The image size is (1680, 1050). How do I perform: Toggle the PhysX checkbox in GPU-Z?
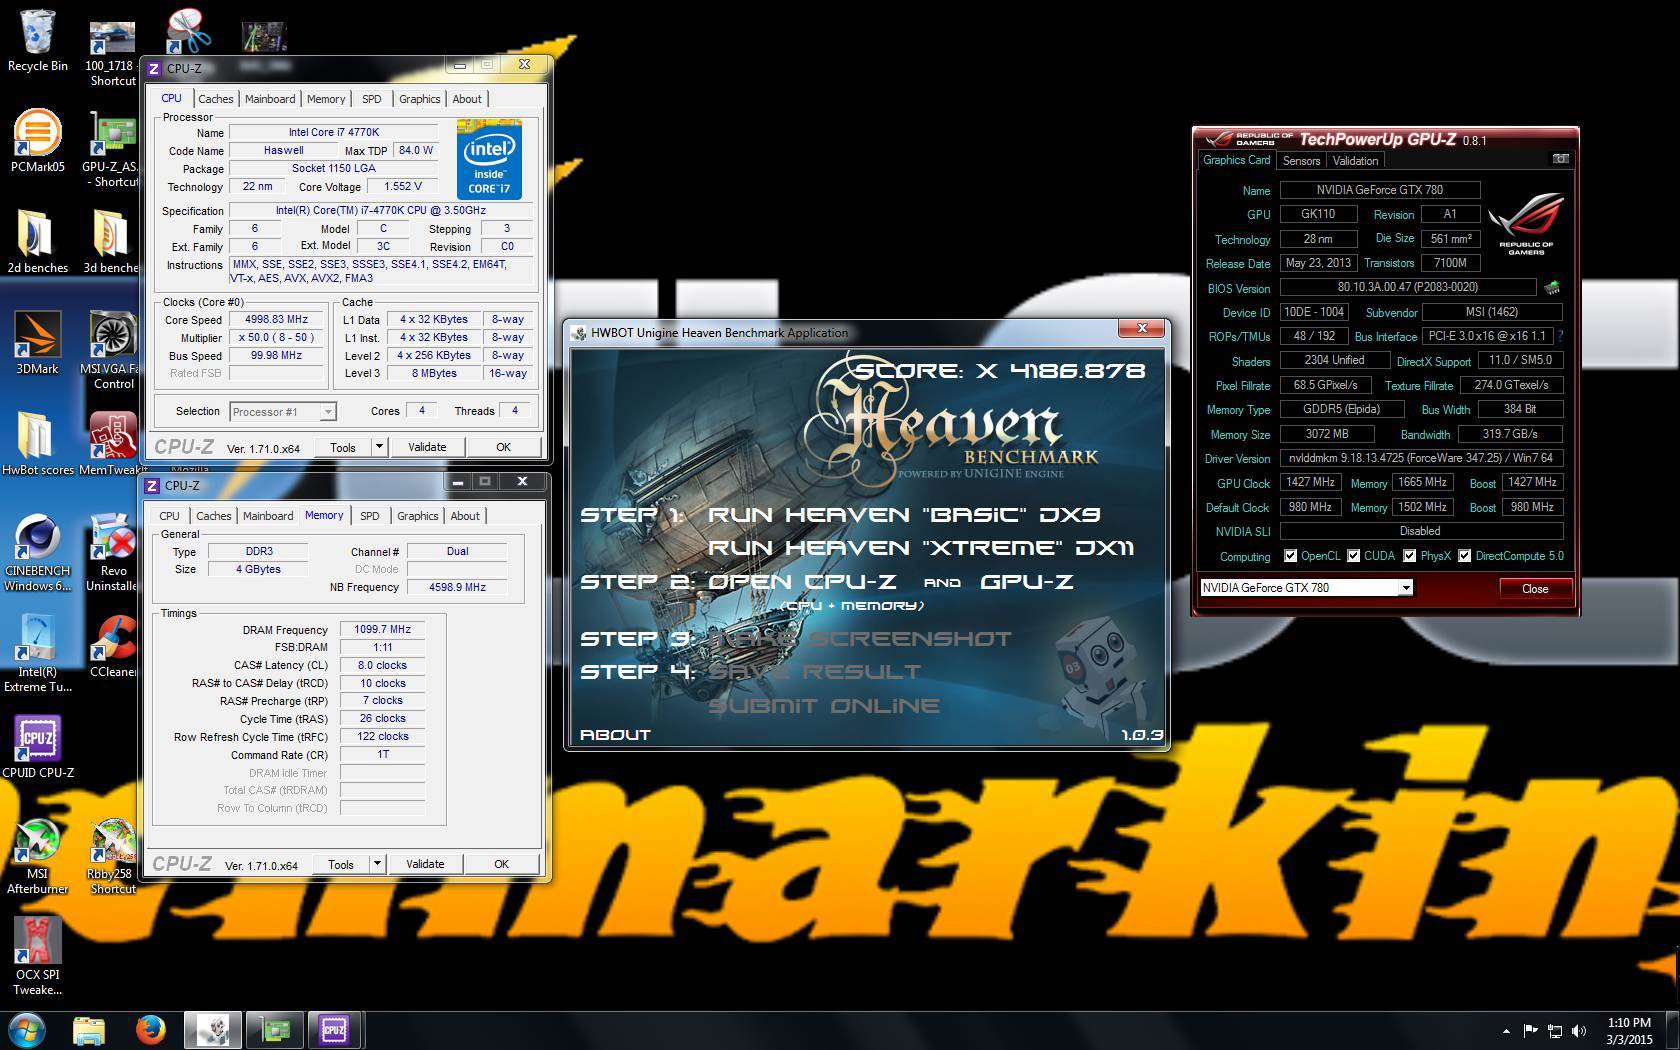pos(1410,556)
